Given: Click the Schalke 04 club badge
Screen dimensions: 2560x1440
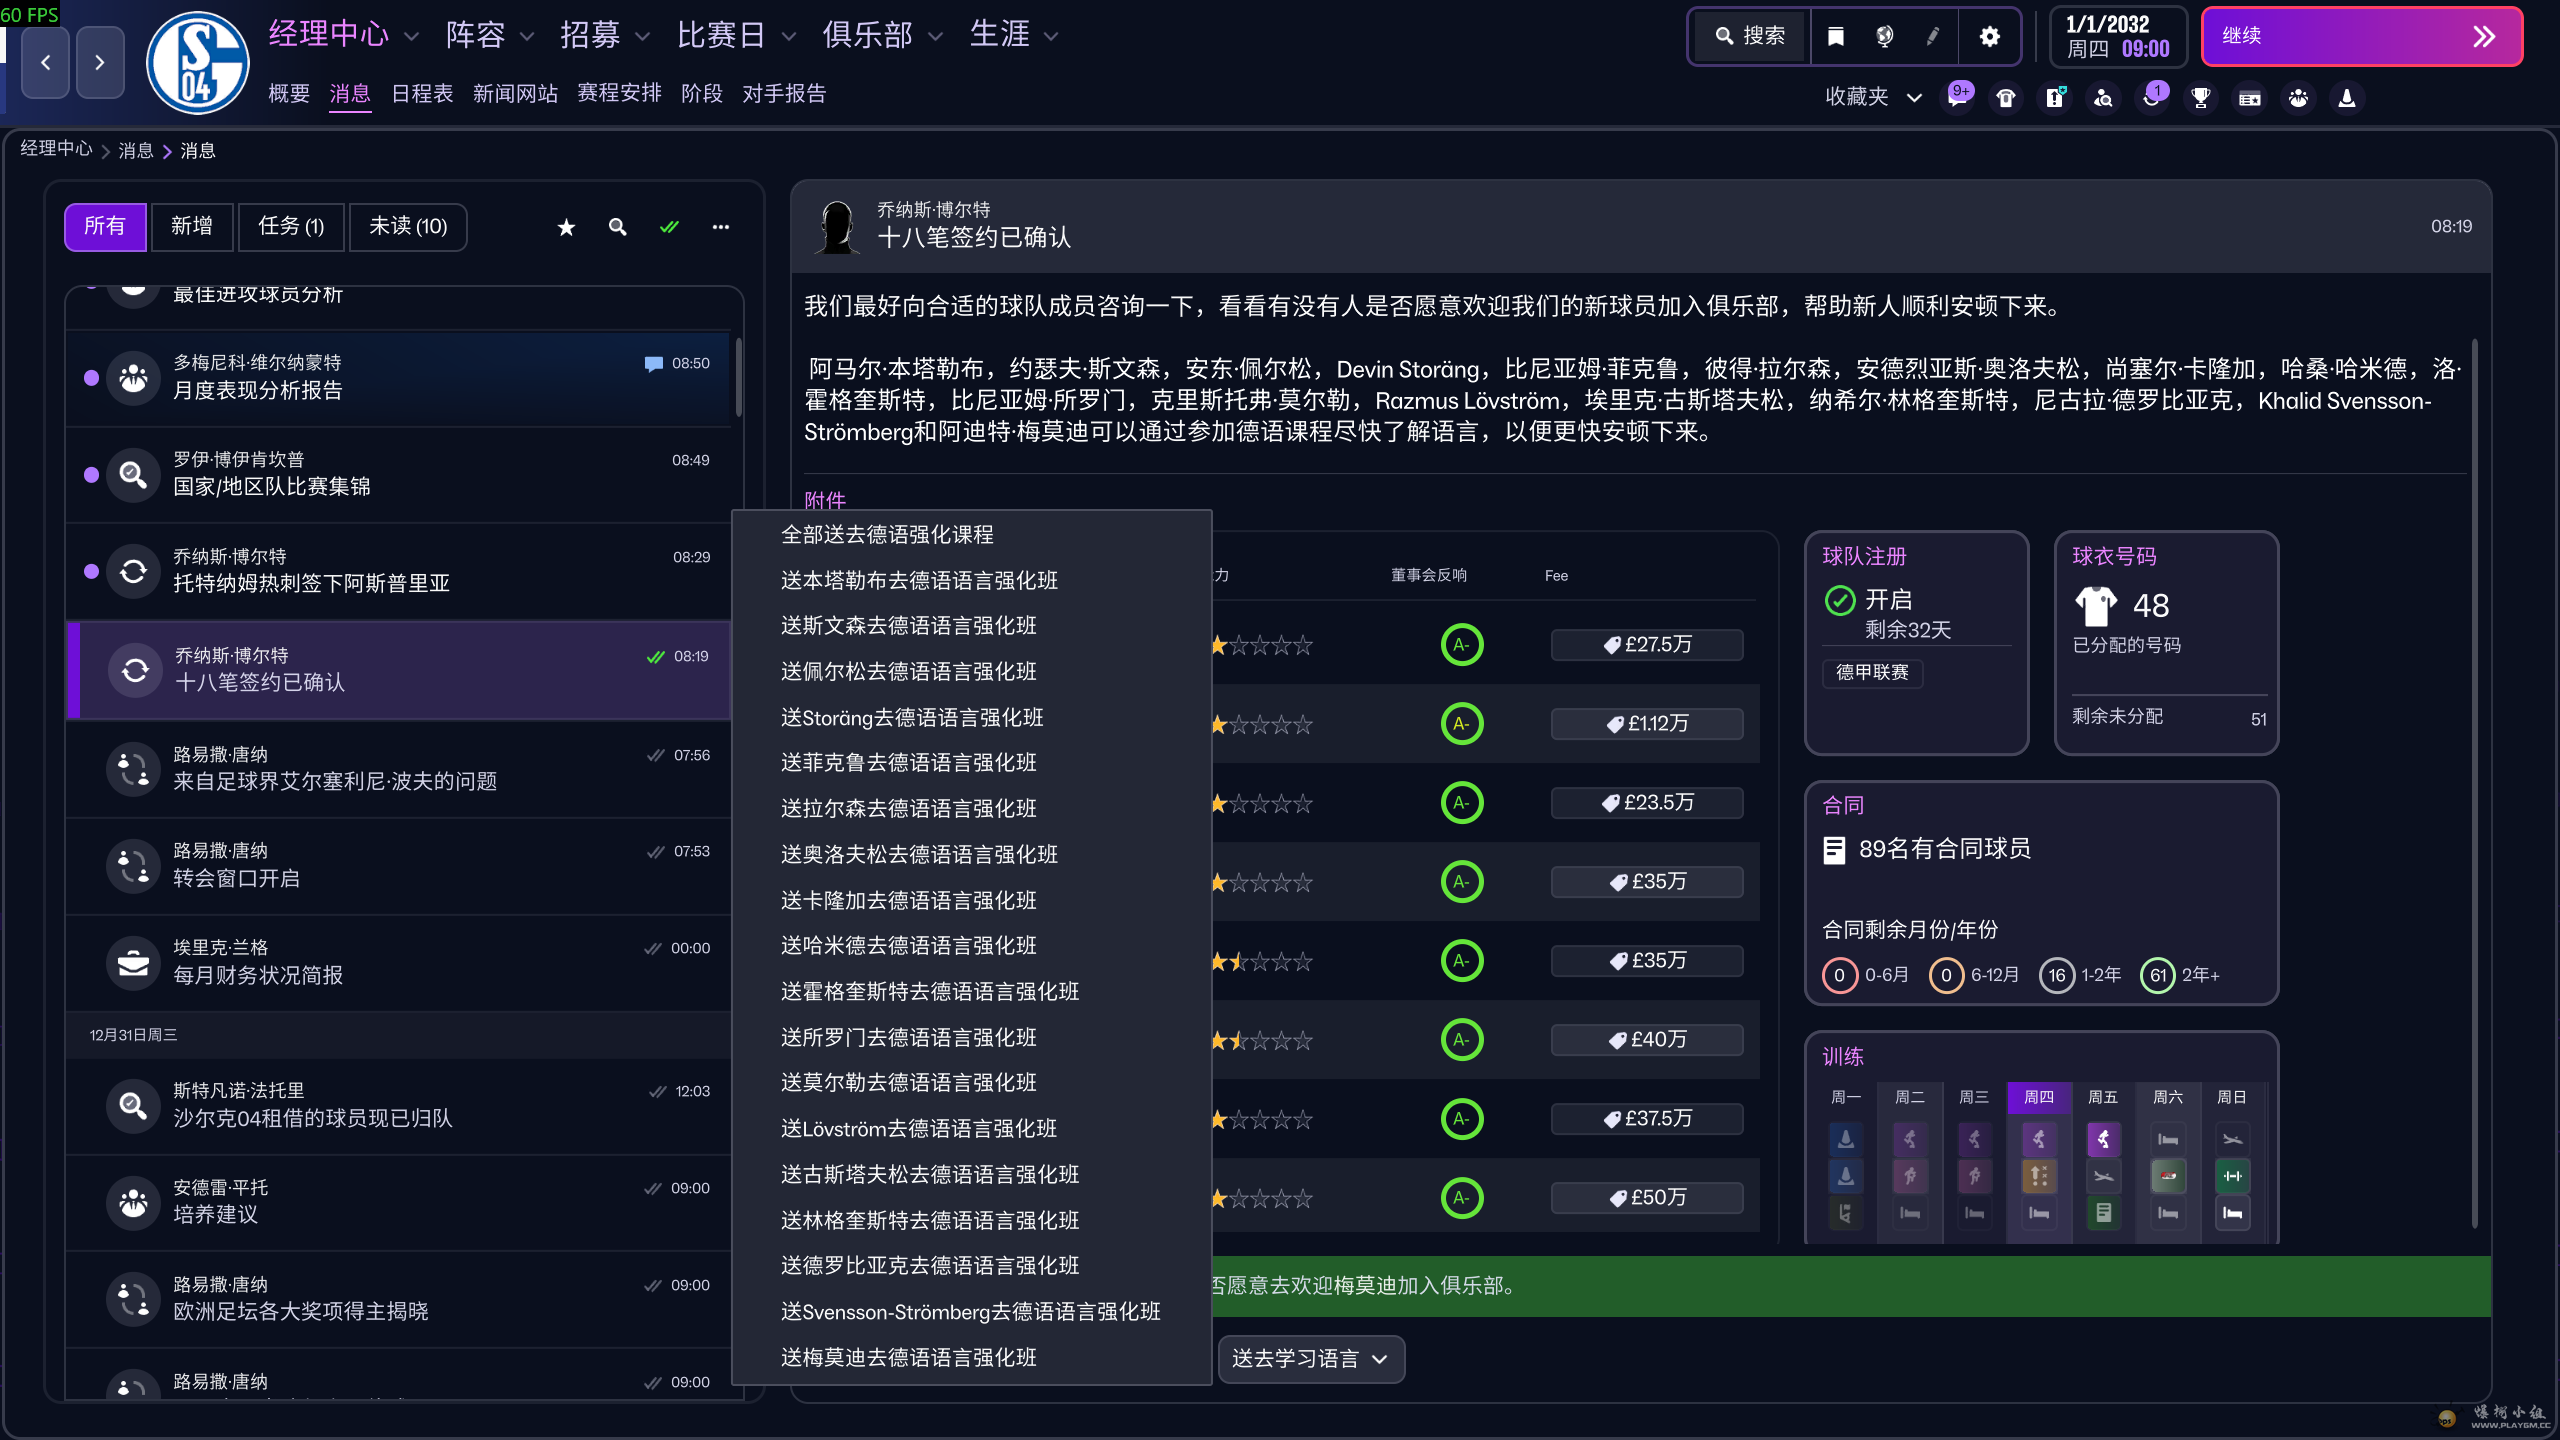Looking at the screenshot, I should 197,63.
